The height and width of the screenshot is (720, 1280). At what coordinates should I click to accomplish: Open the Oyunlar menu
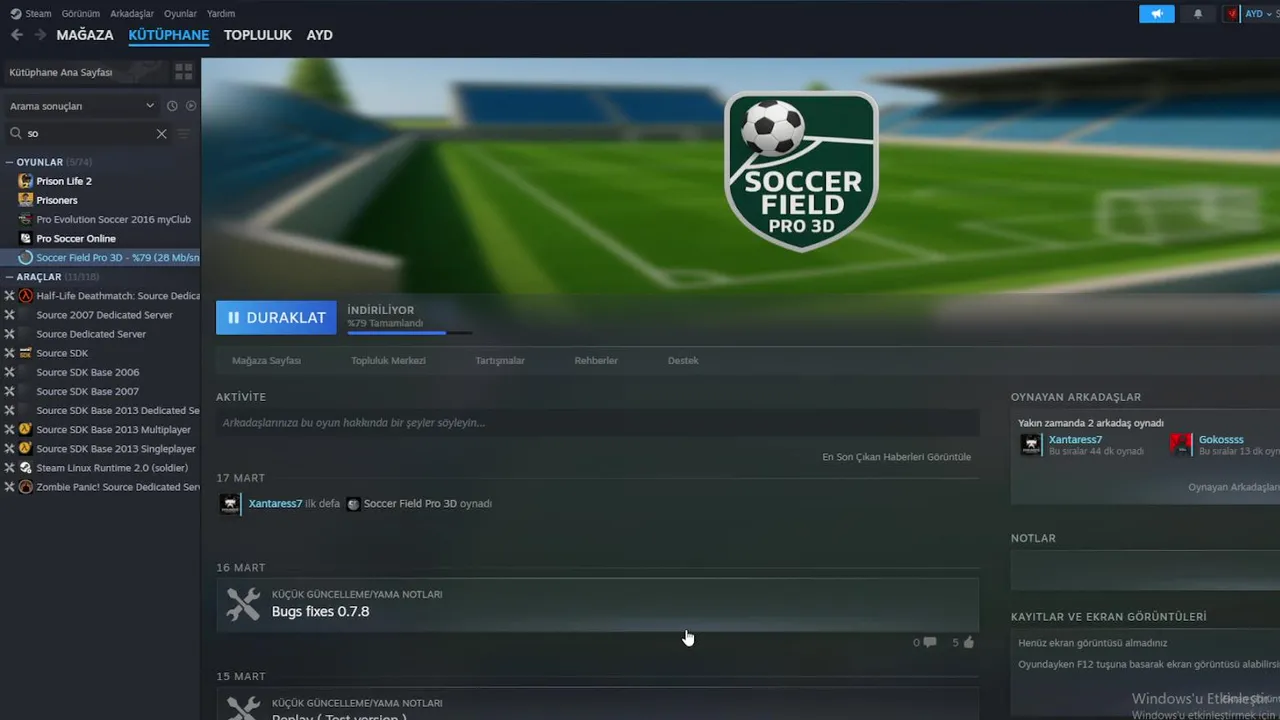[180, 13]
